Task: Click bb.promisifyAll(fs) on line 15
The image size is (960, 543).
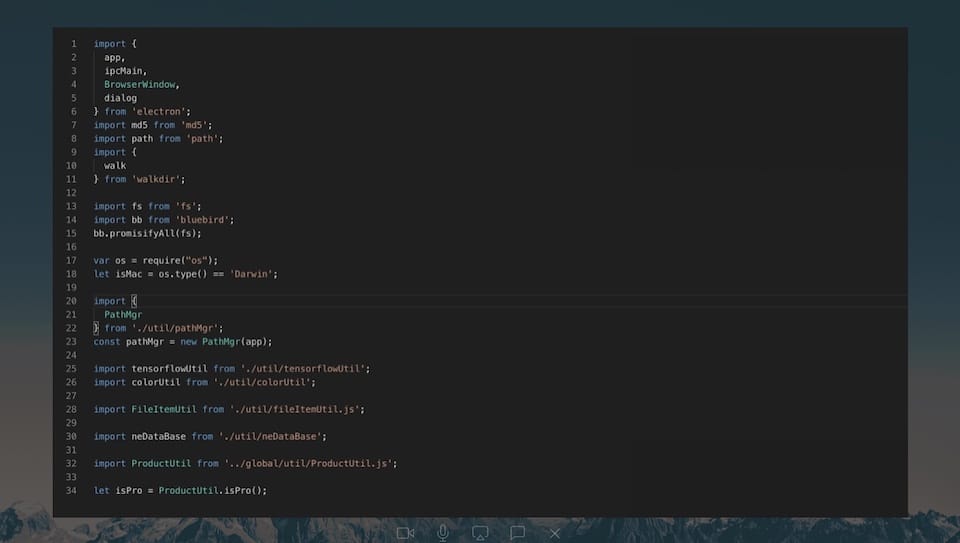Action: pos(145,233)
